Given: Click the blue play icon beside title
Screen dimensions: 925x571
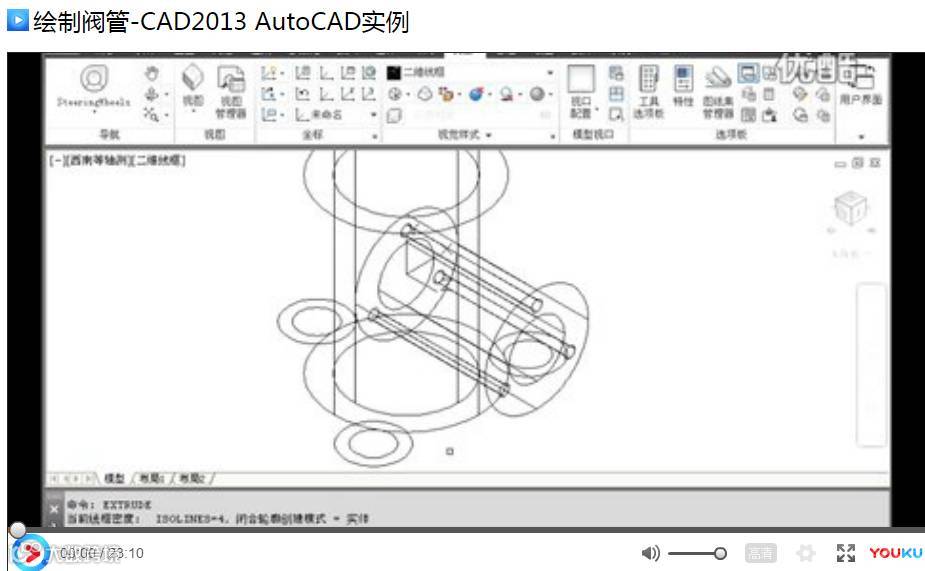Looking at the screenshot, I should coord(18,20).
